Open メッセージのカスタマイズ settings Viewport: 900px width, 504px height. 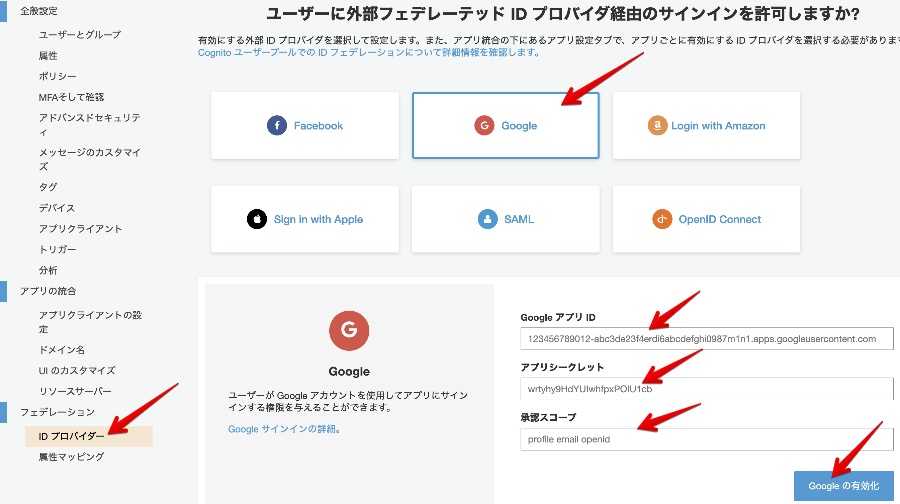[x=90, y=159]
